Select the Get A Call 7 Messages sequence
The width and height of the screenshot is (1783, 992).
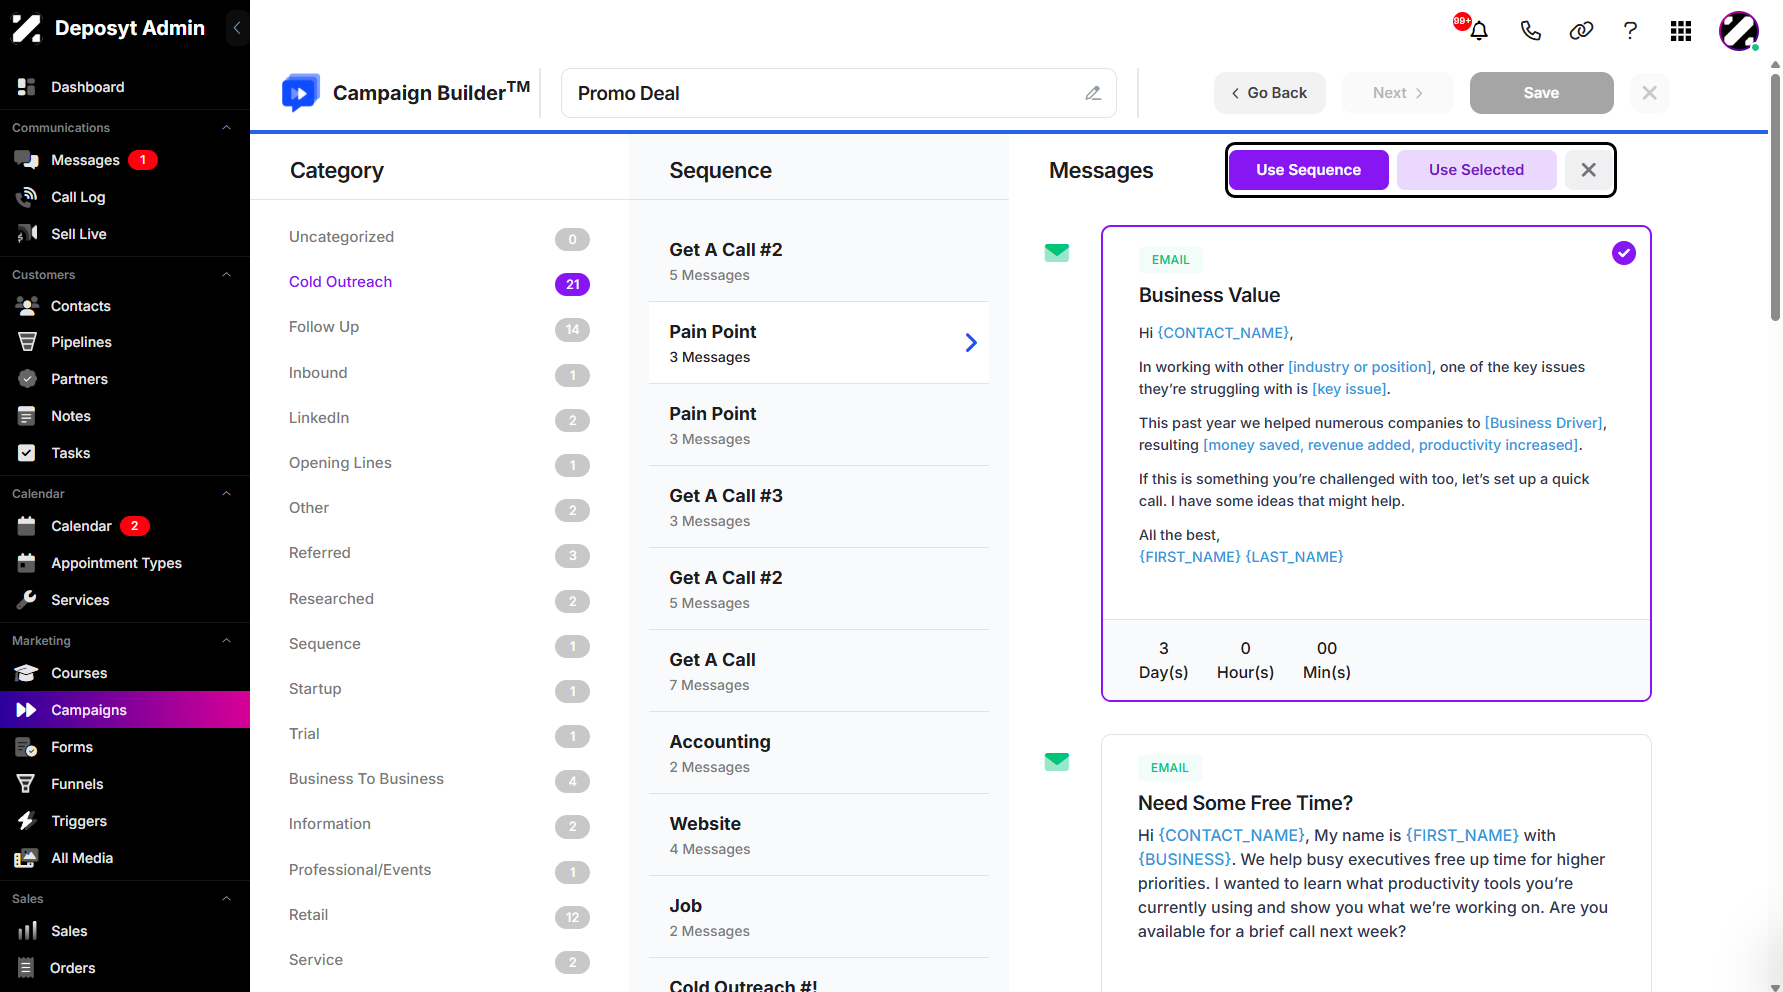[819, 671]
